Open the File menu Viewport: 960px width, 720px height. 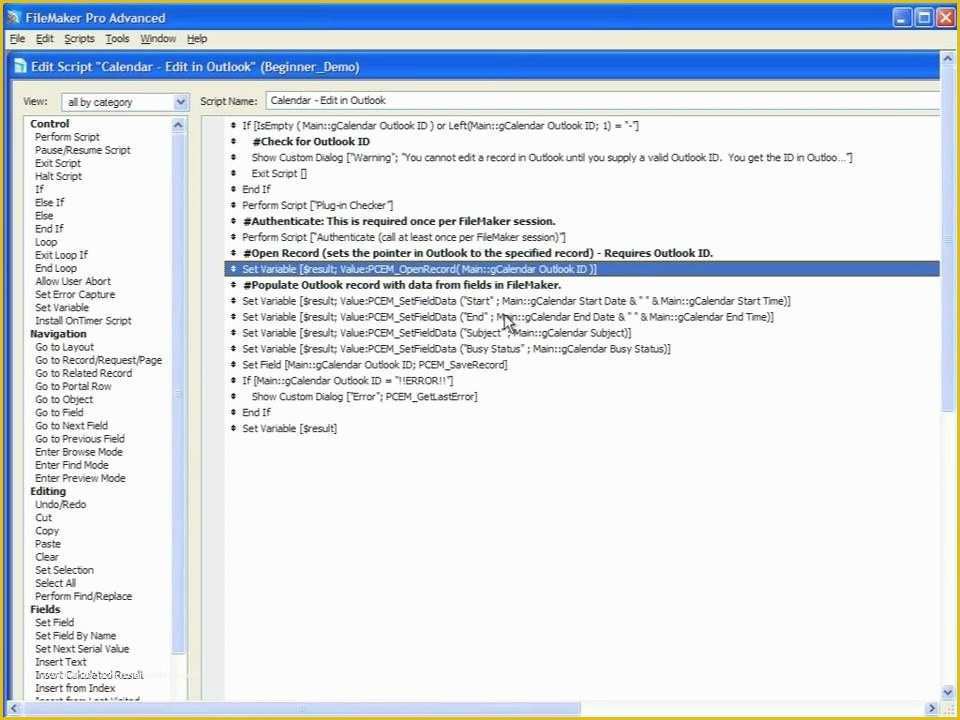pos(17,39)
